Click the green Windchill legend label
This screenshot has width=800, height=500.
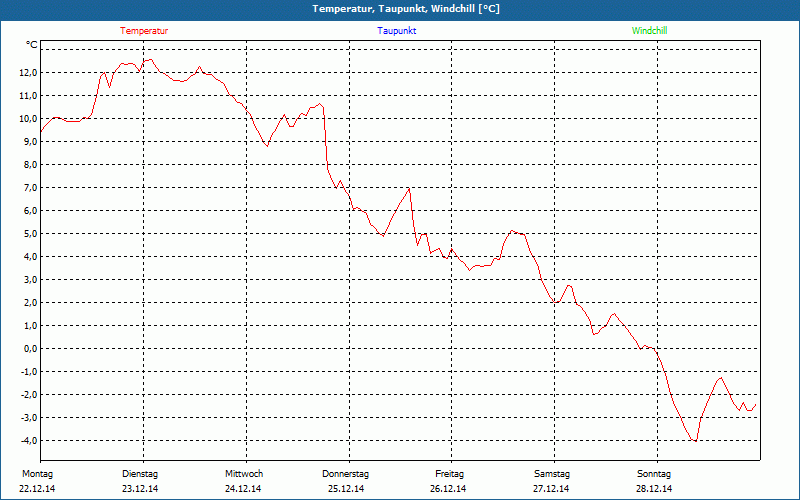[x=649, y=31]
